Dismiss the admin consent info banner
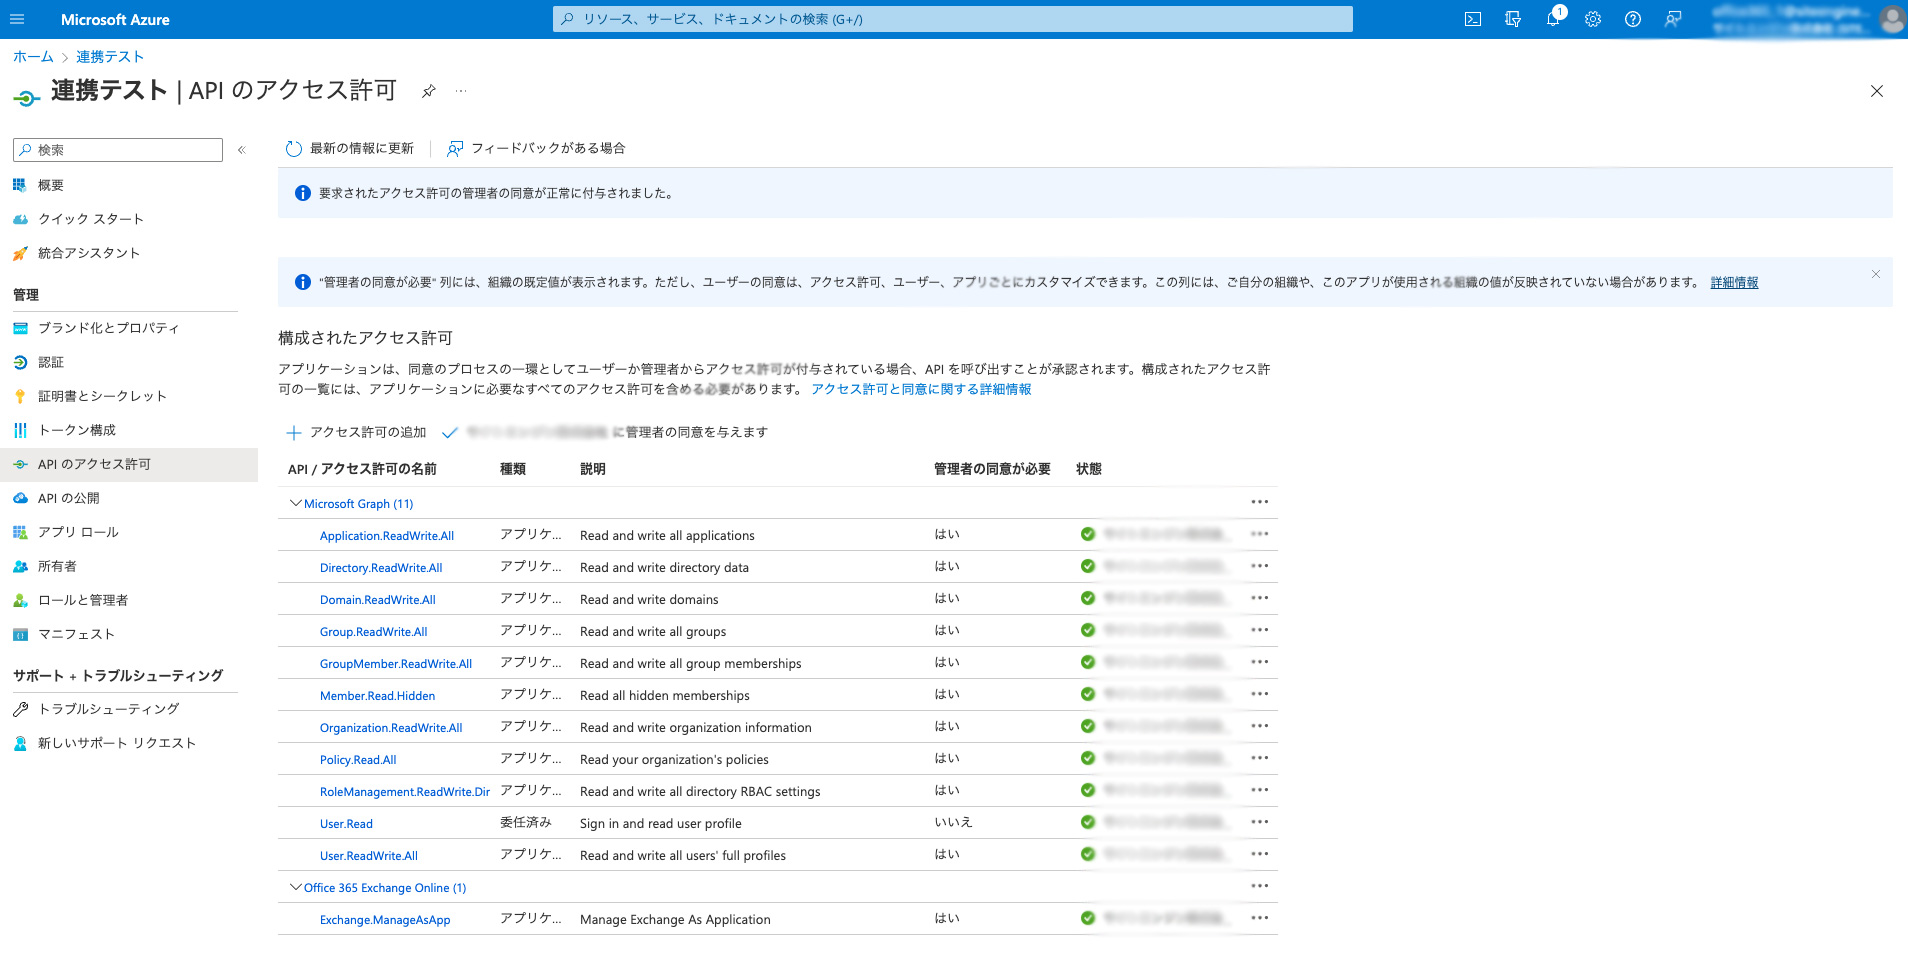The image size is (1908, 960). tap(1876, 274)
